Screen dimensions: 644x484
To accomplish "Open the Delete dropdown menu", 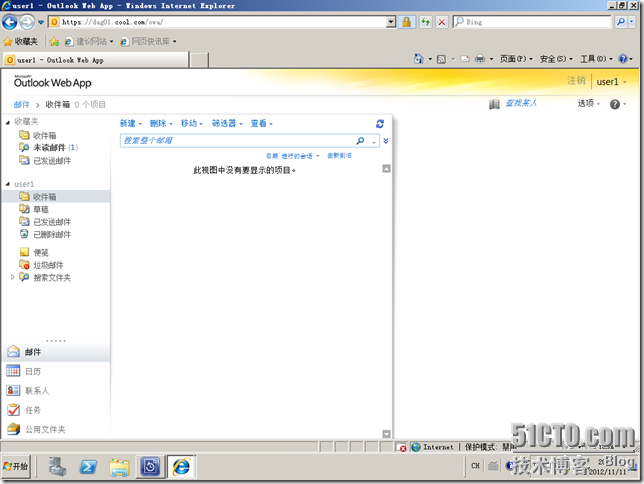I will [x=161, y=123].
